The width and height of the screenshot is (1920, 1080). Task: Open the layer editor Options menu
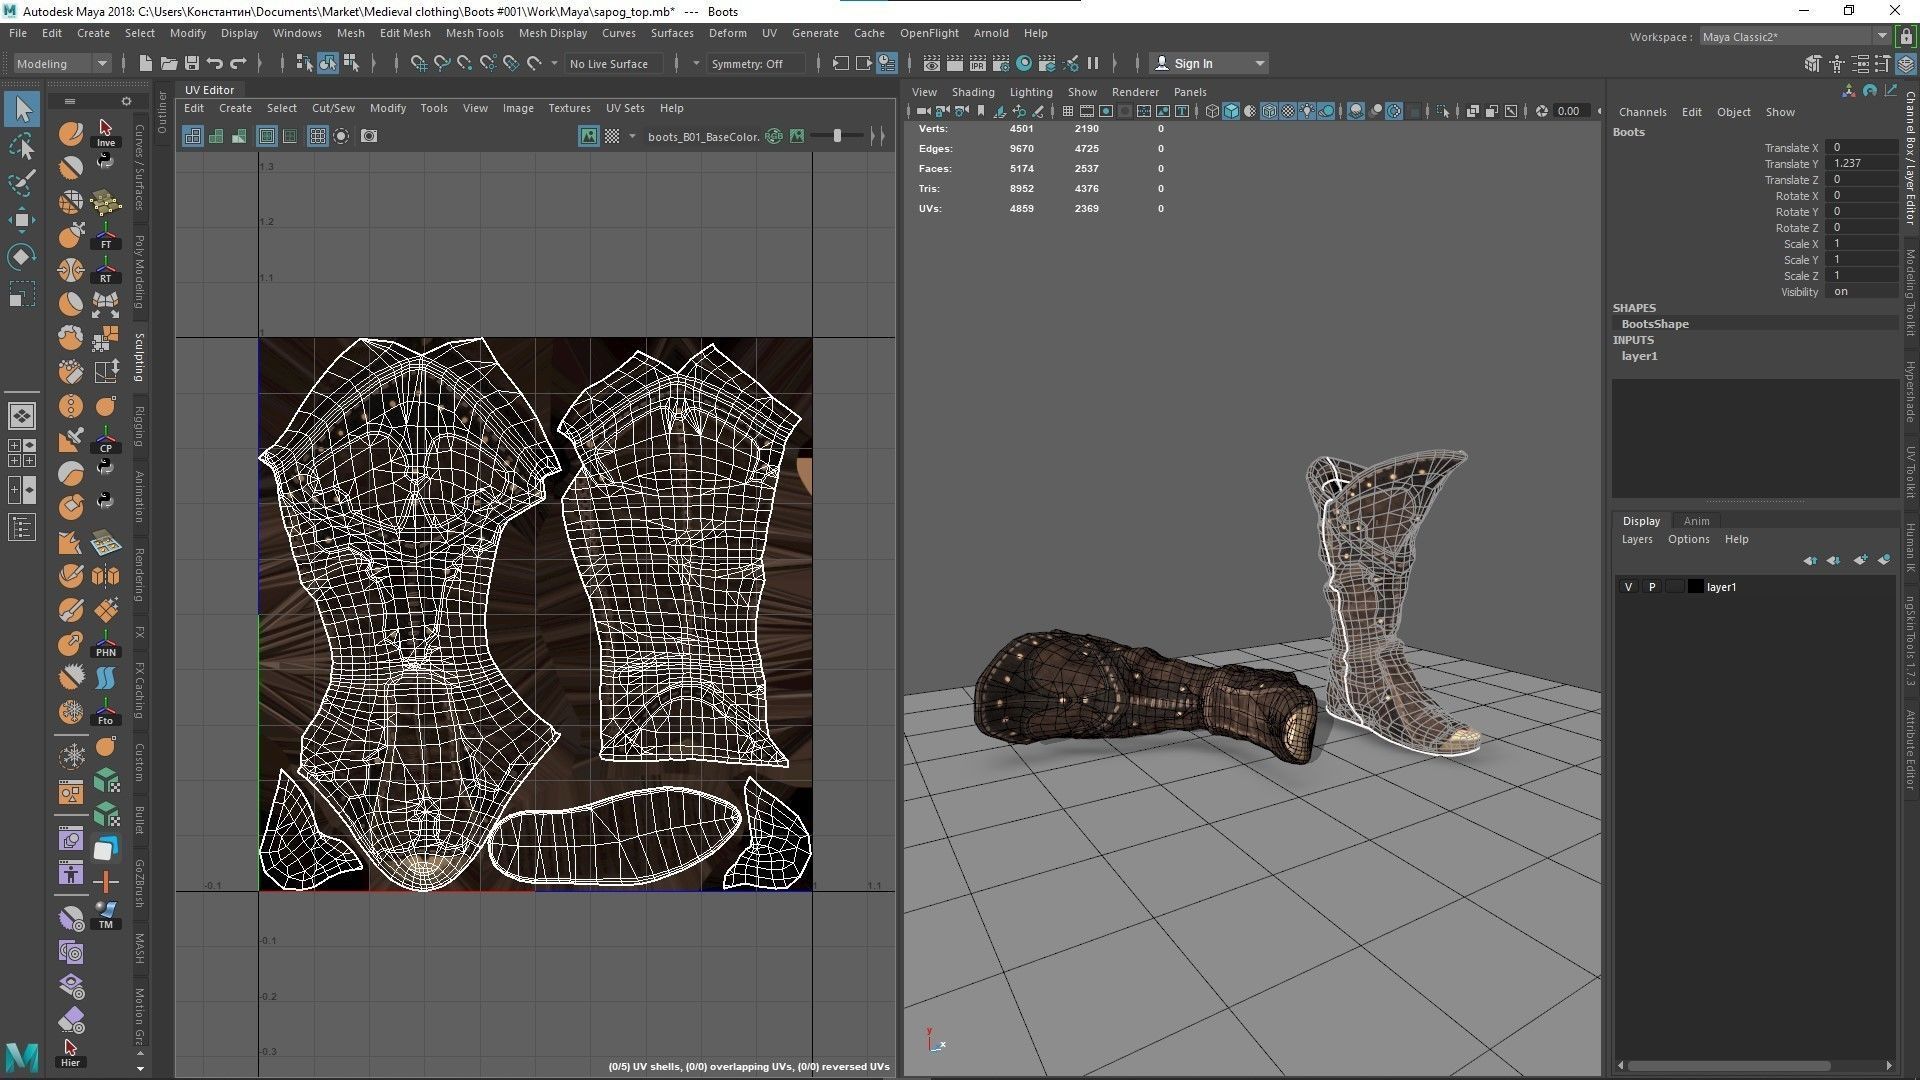pos(1688,539)
